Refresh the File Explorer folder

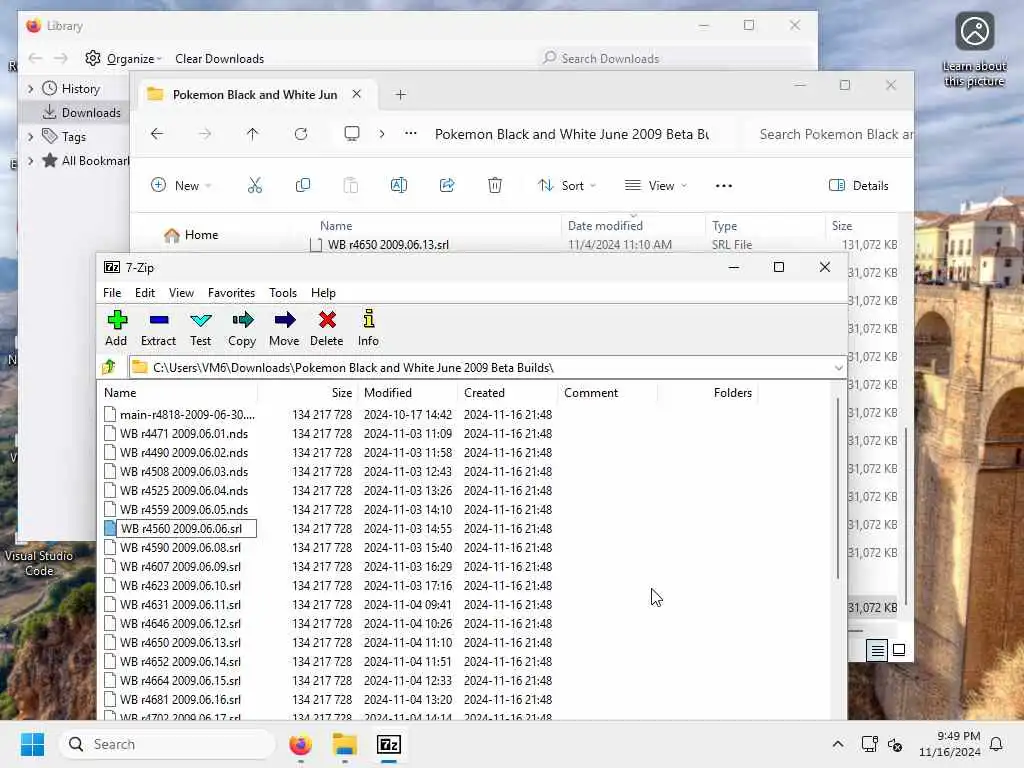(301, 134)
